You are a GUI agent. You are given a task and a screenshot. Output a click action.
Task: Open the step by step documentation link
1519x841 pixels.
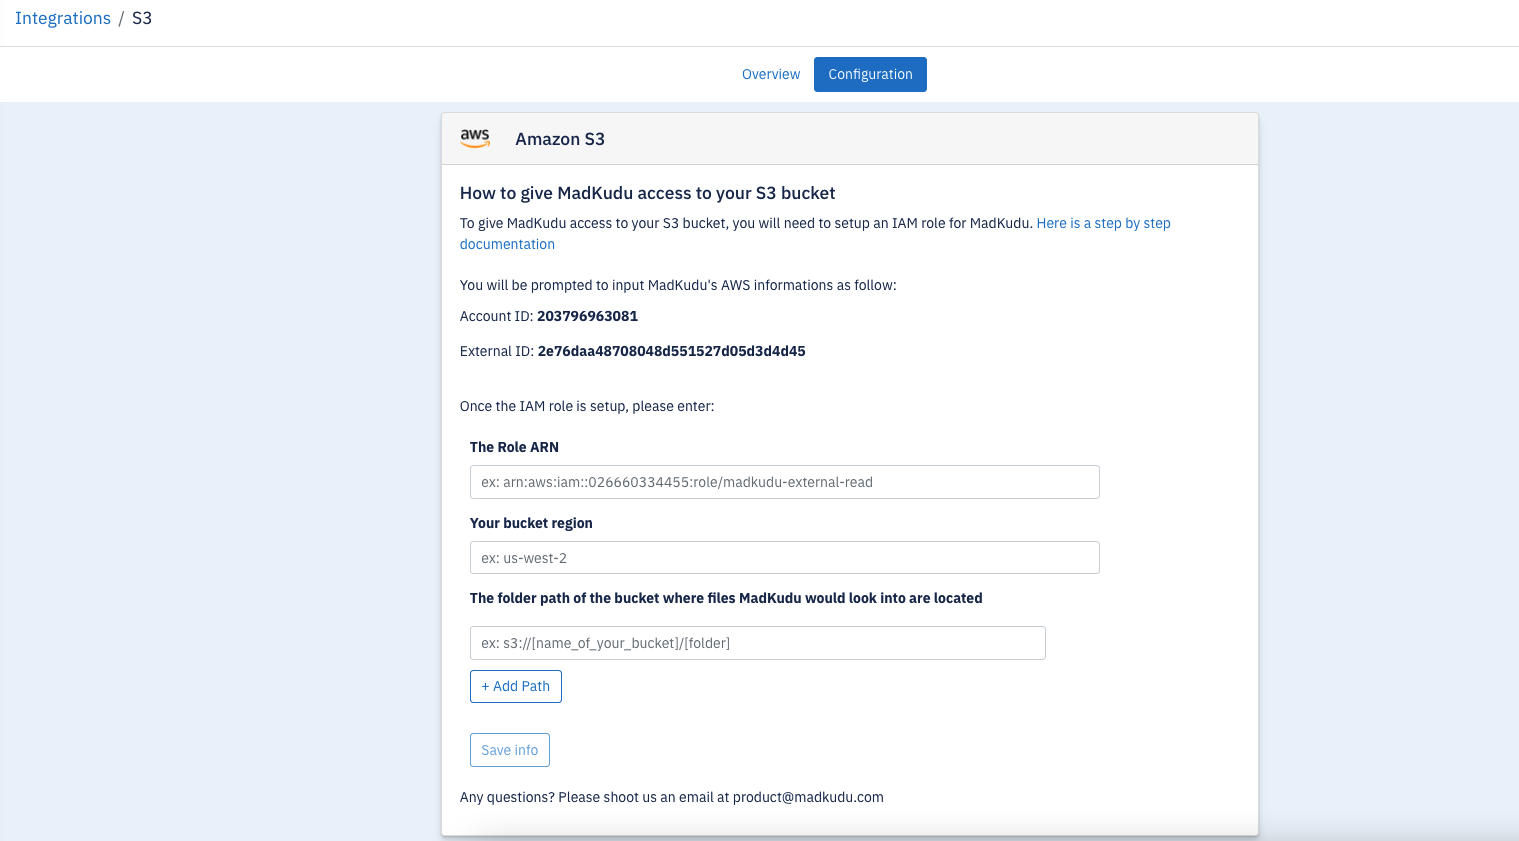1103,223
